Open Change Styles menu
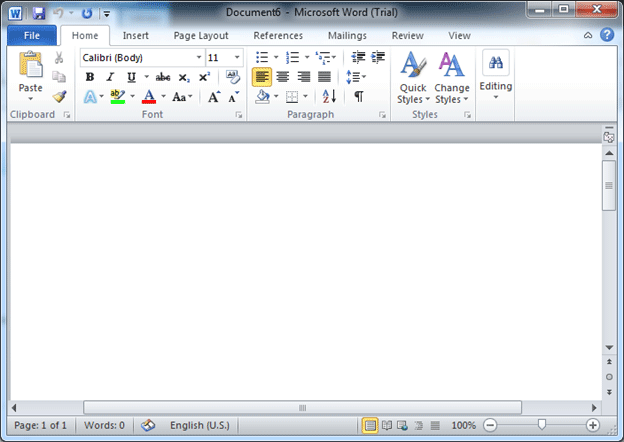Viewport: 624px width, 442px height. pos(452,78)
